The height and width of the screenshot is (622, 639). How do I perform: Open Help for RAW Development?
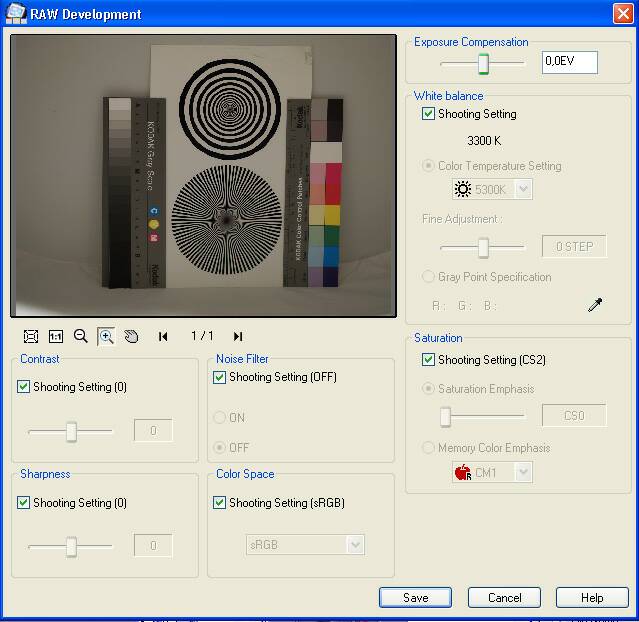tap(593, 597)
